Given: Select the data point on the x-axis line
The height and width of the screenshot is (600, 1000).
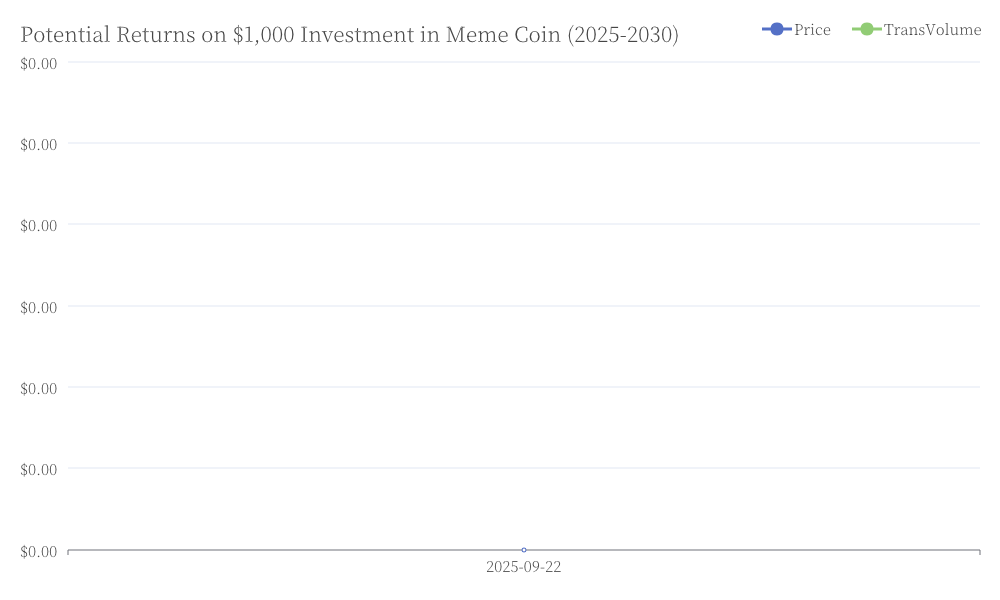Looking at the screenshot, I should 524,550.
